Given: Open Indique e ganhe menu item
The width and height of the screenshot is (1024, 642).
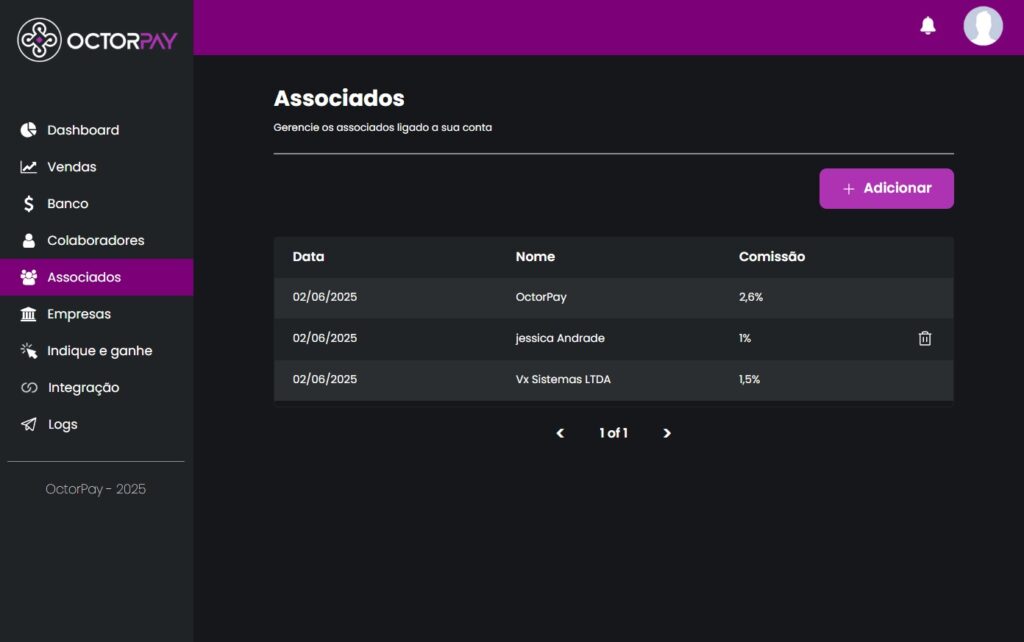Looking at the screenshot, I should click(x=97, y=351).
